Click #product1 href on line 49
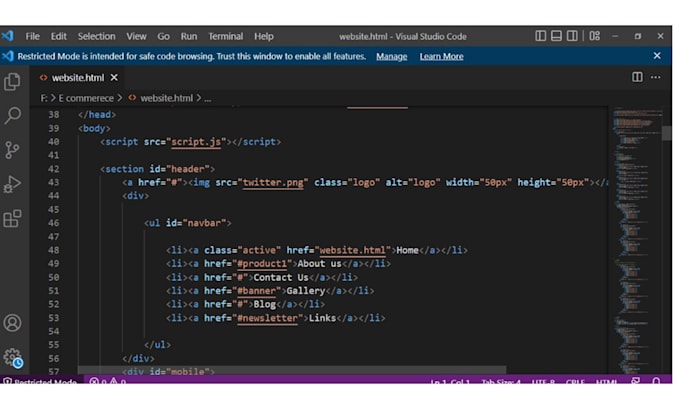This screenshot has height=409, width=680. click(262, 264)
